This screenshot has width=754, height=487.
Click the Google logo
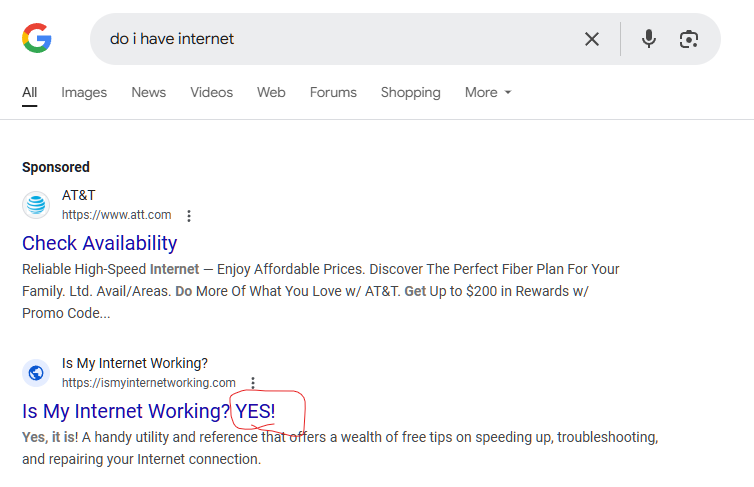[x=37, y=39]
